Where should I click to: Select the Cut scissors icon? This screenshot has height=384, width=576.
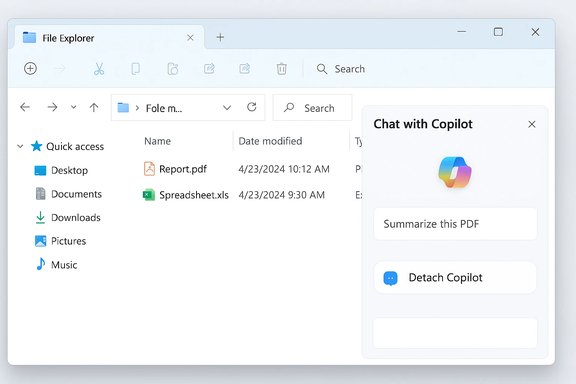[99, 69]
